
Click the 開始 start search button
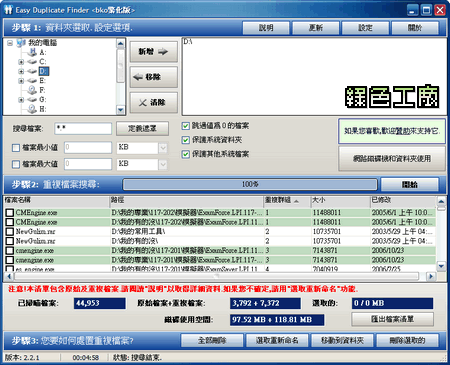(x=410, y=184)
